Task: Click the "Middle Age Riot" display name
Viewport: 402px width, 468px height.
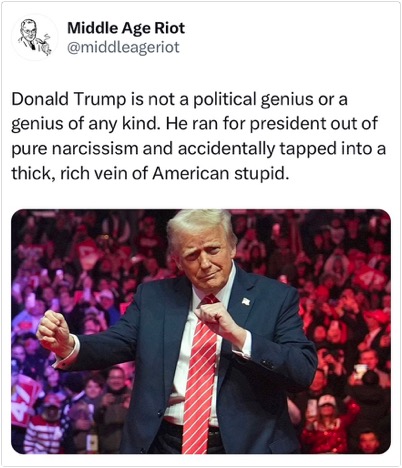Action: 126,28
